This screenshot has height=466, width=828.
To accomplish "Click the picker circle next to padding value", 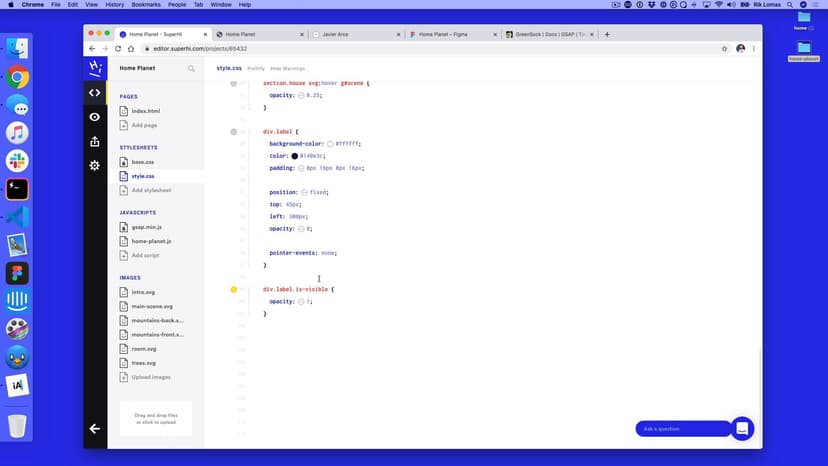I will [300, 168].
